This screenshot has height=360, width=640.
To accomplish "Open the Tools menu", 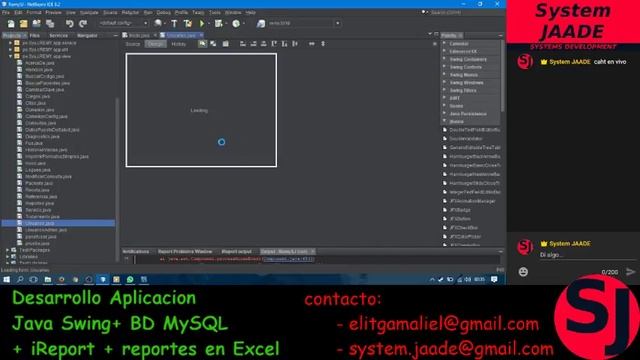I will click(215, 13).
